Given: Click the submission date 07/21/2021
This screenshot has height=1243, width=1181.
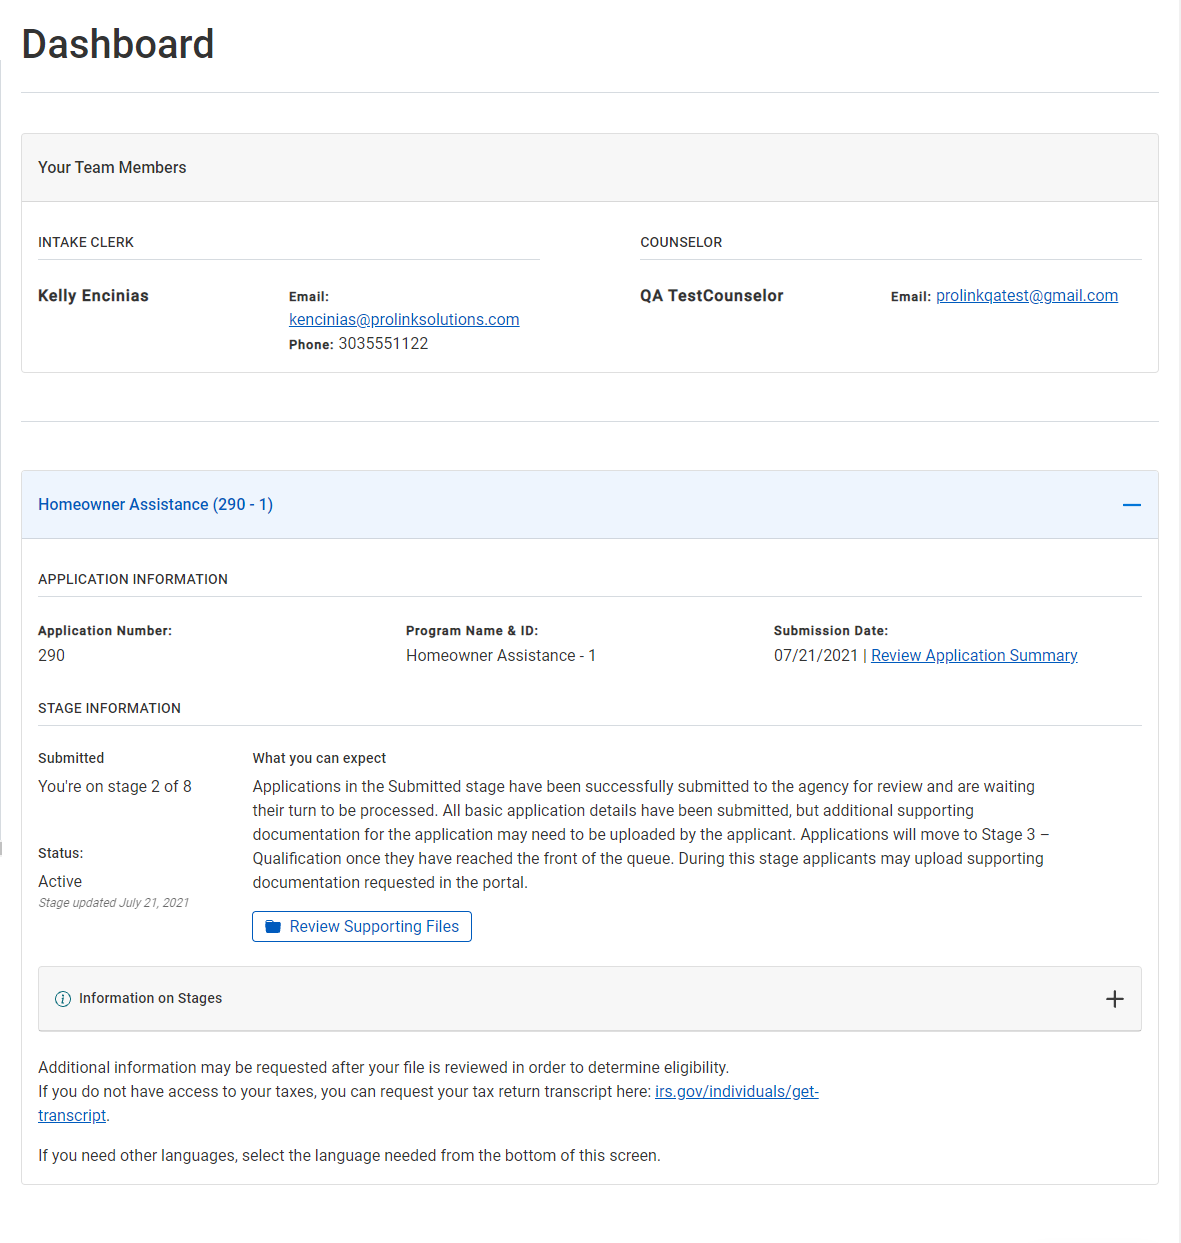Looking at the screenshot, I should pos(815,655).
